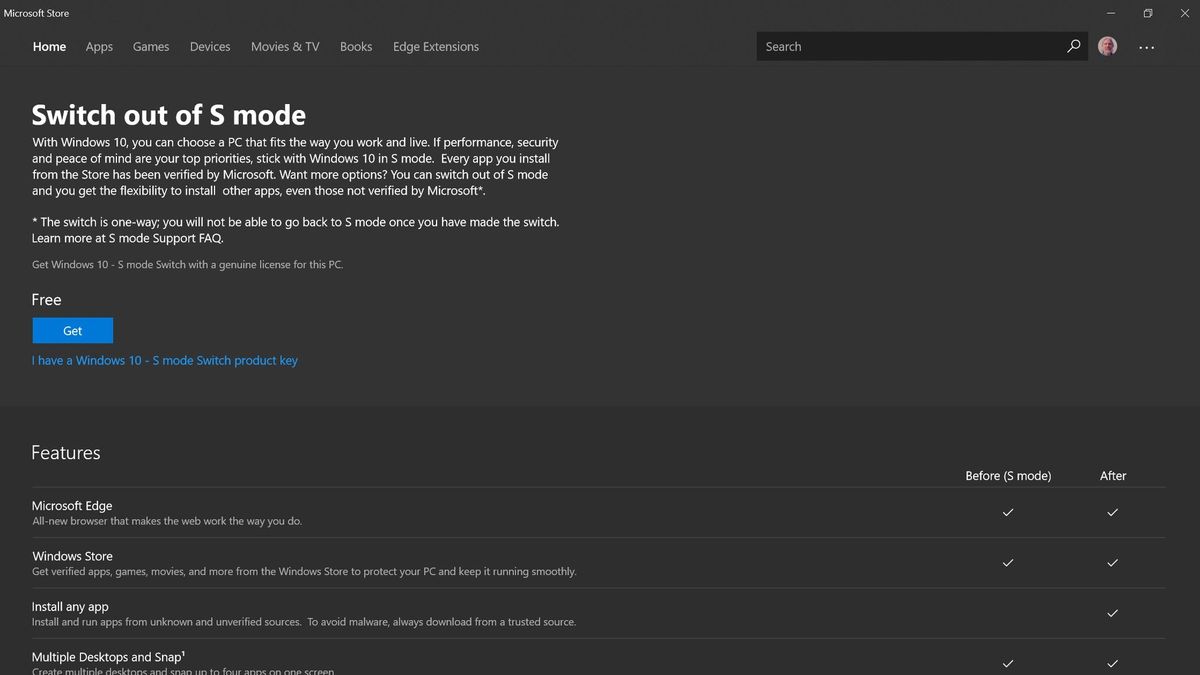Click the Before (S mode) column header

click(1008, 475)
